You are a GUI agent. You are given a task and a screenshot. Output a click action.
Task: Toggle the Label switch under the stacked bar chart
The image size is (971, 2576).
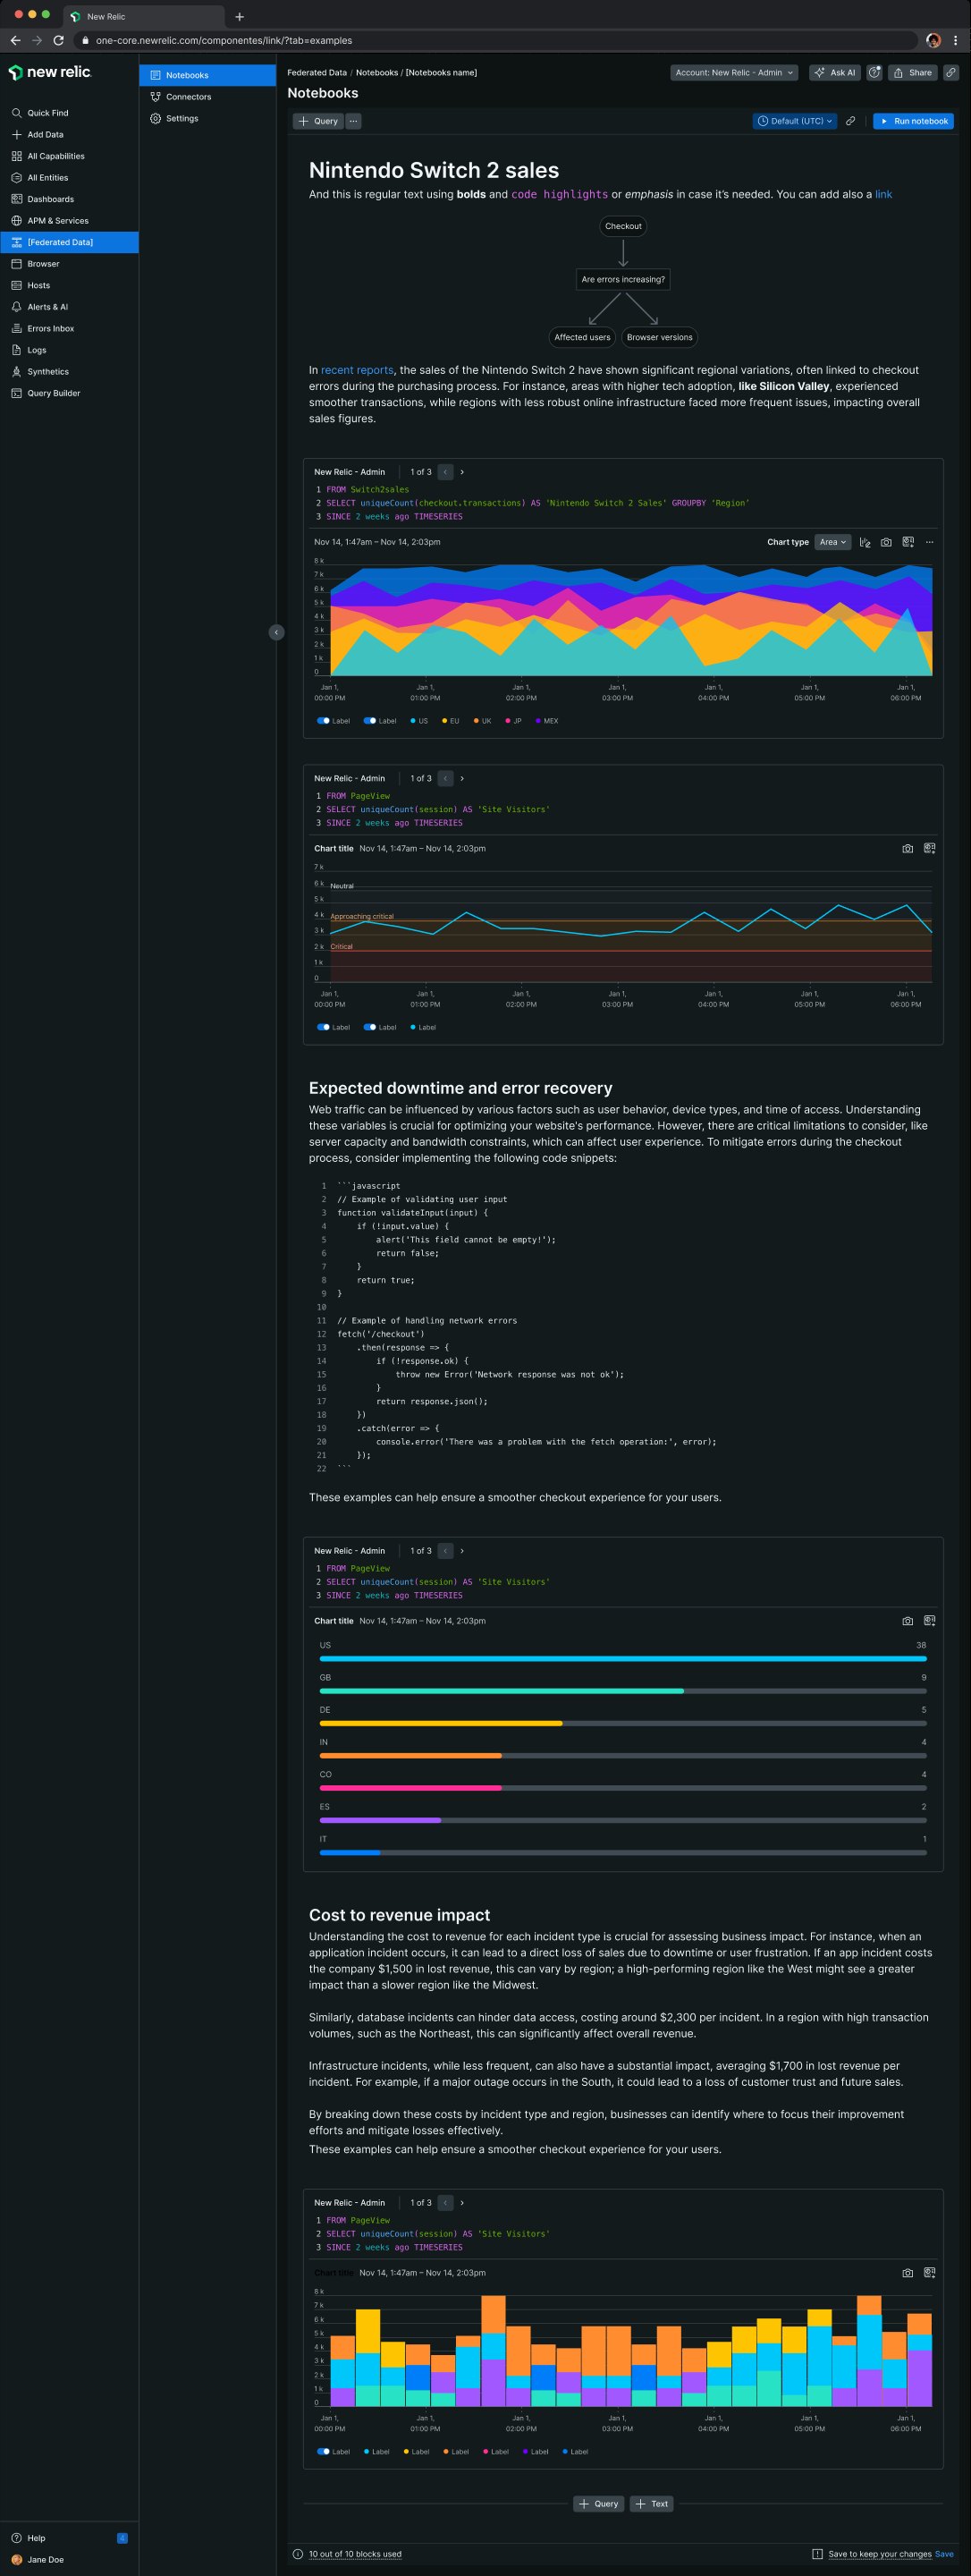point(323,2451)
